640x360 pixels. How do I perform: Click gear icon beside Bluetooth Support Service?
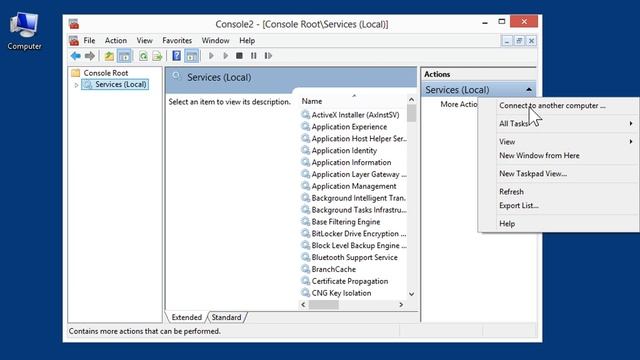[305, 257]
